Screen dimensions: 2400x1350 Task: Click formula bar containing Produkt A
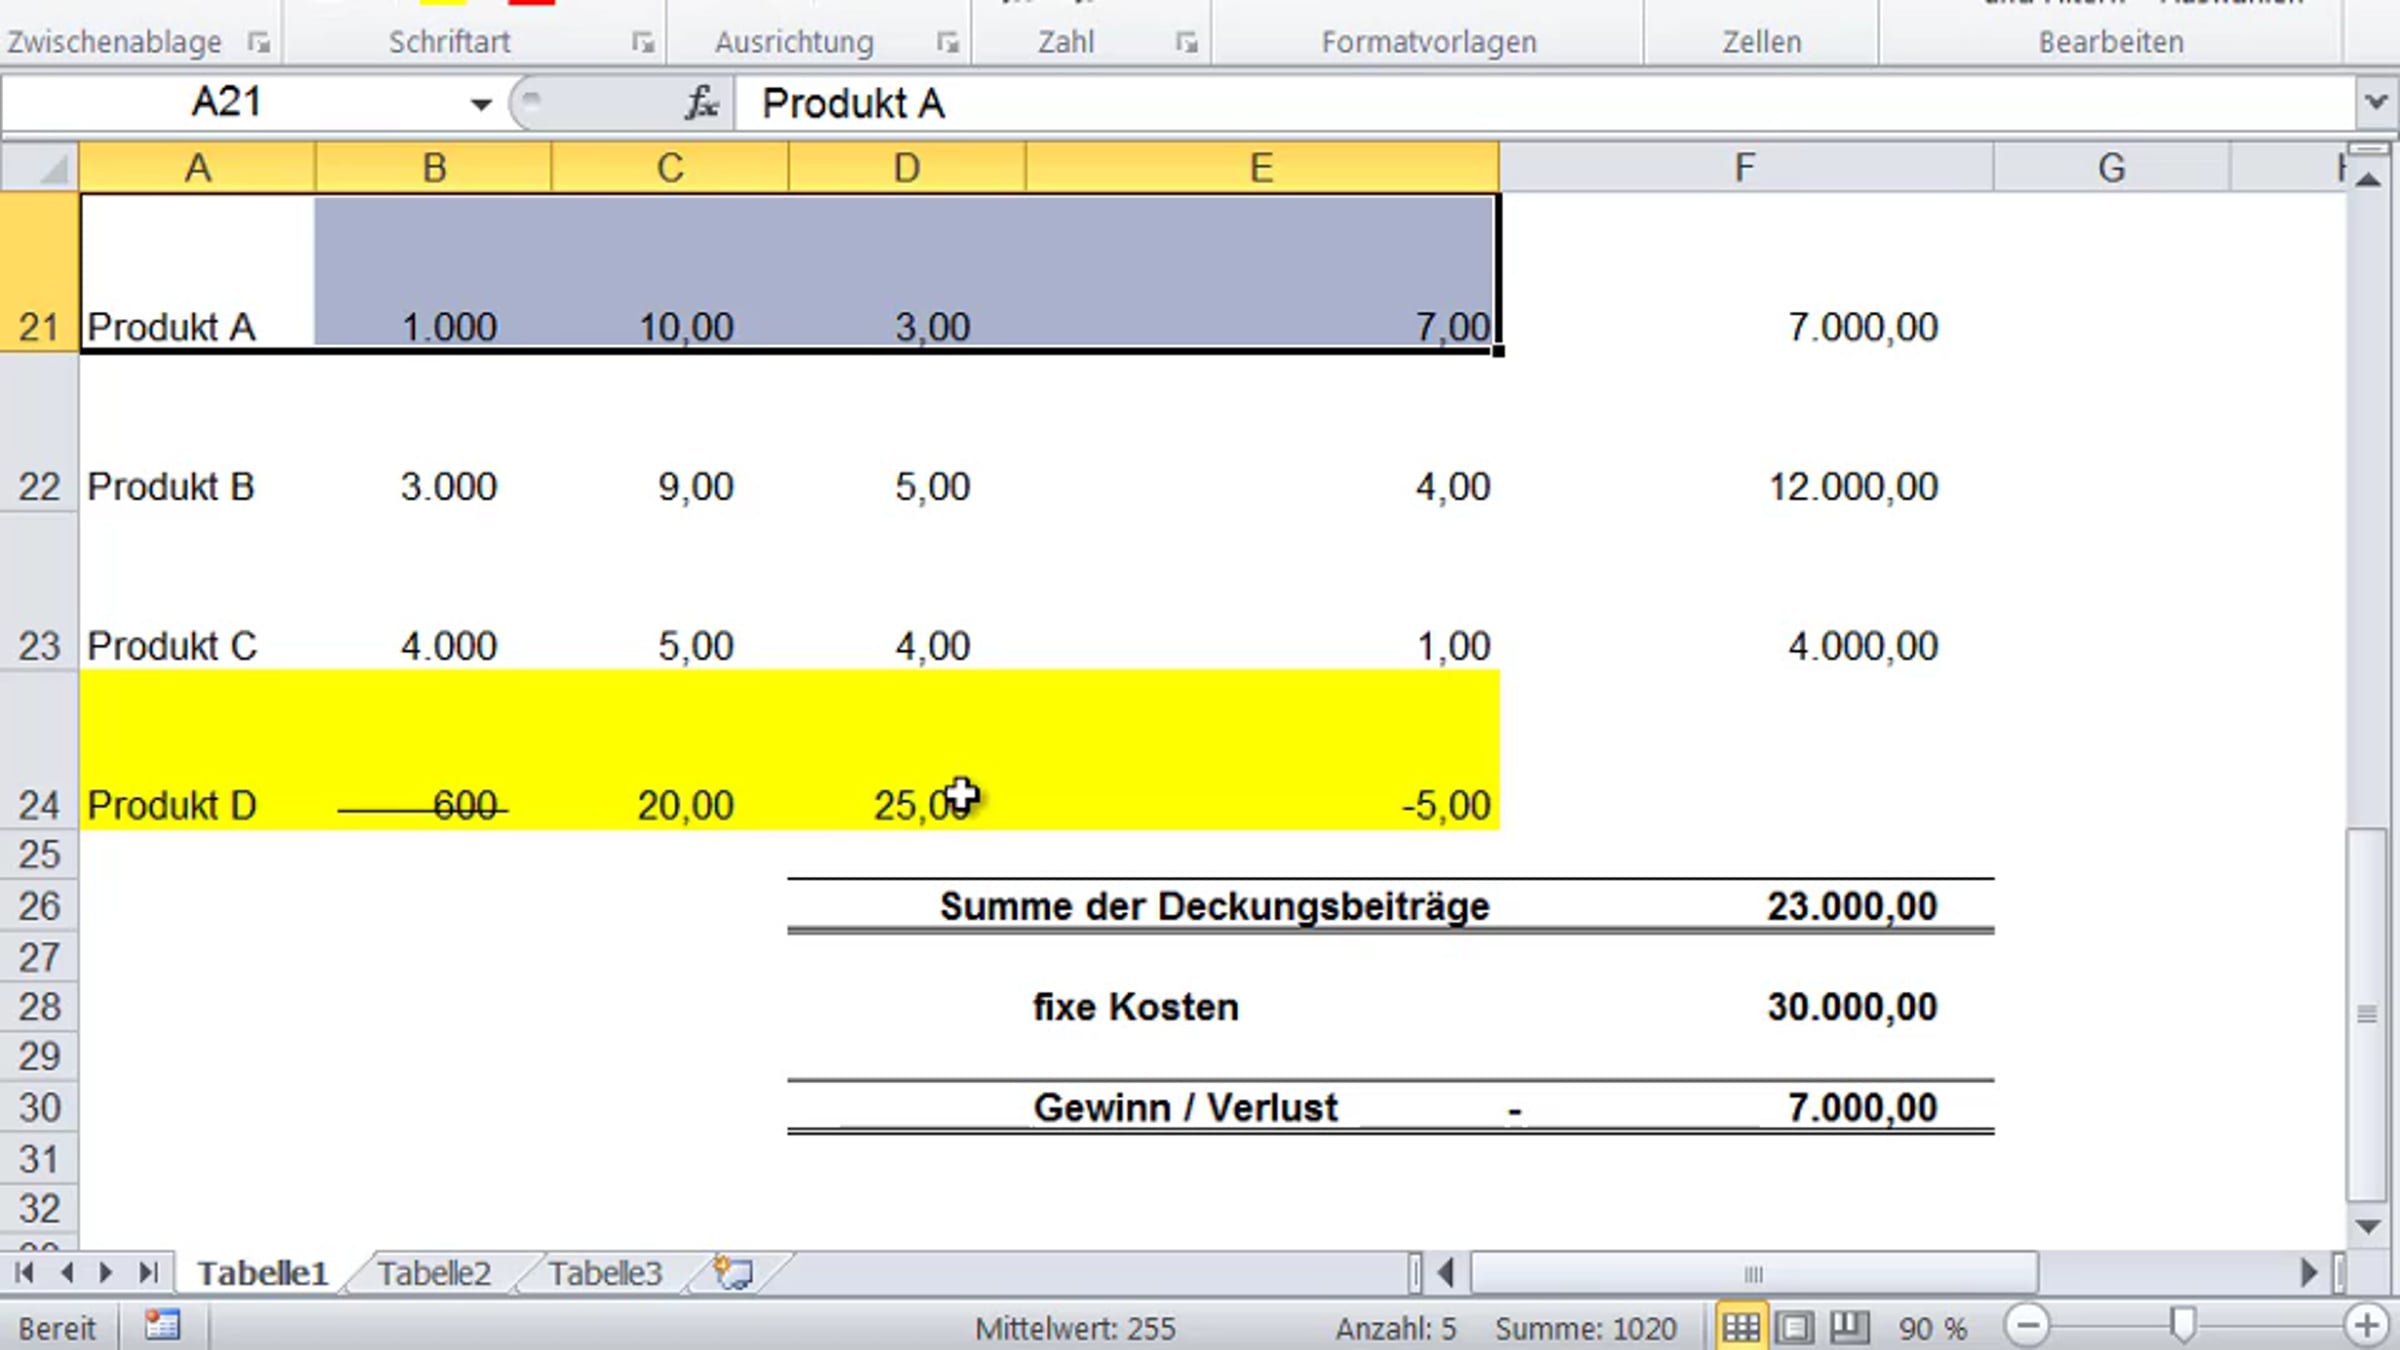[1545, 103]
